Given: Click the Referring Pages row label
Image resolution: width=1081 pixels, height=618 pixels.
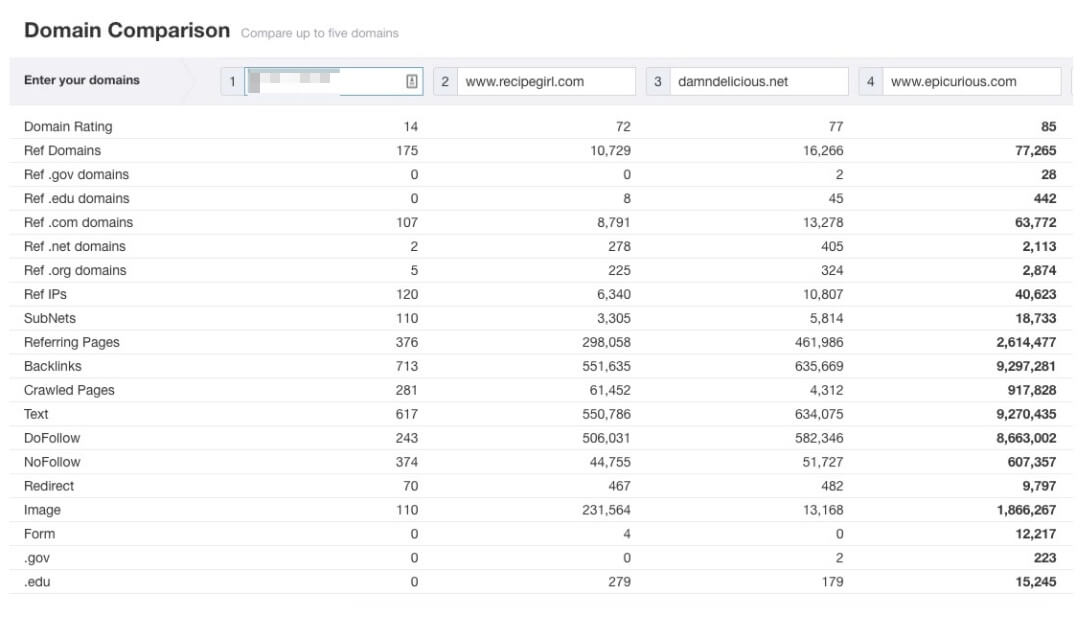Looking at the screenshot, I should pyautogui.click(x=72, y=342).
